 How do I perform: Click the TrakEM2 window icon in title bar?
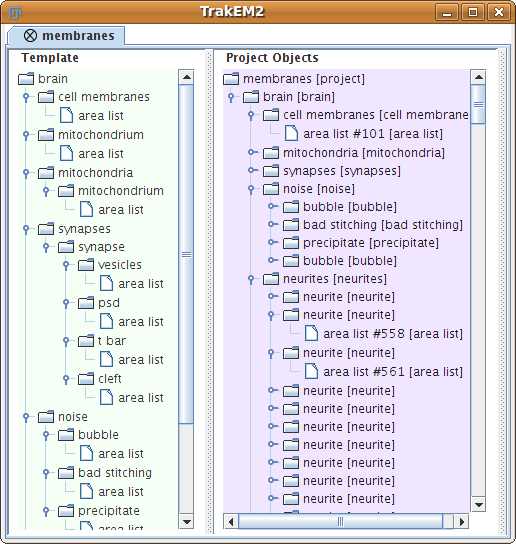15,13
